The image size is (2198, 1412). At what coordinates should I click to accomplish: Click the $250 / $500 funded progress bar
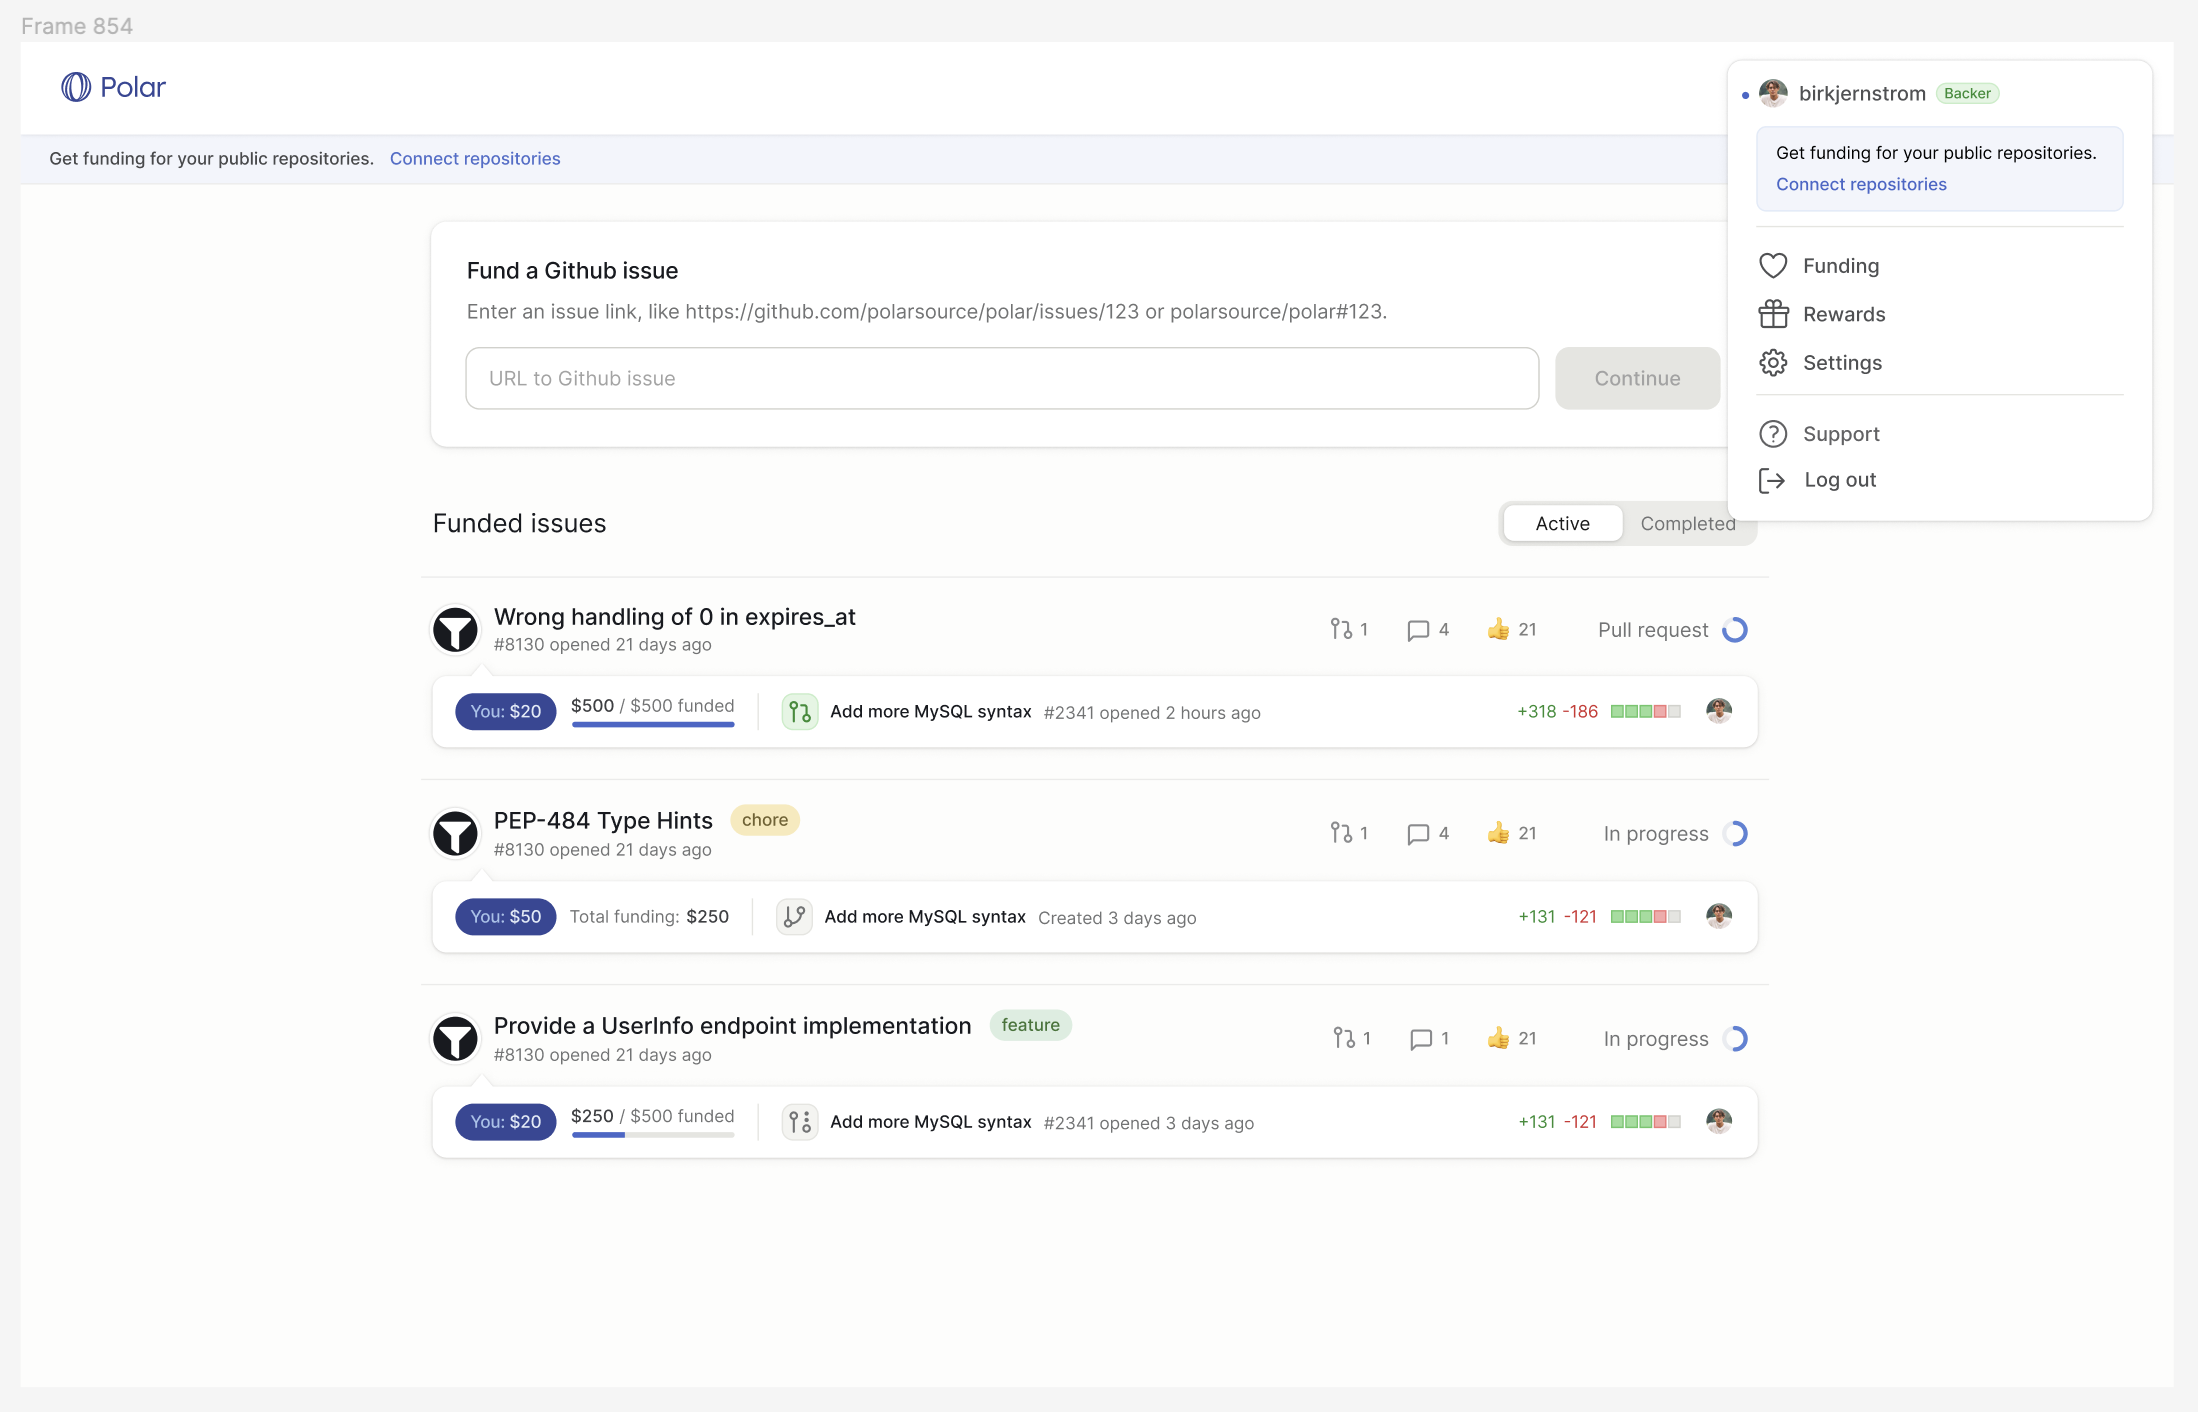point(653,1134)
